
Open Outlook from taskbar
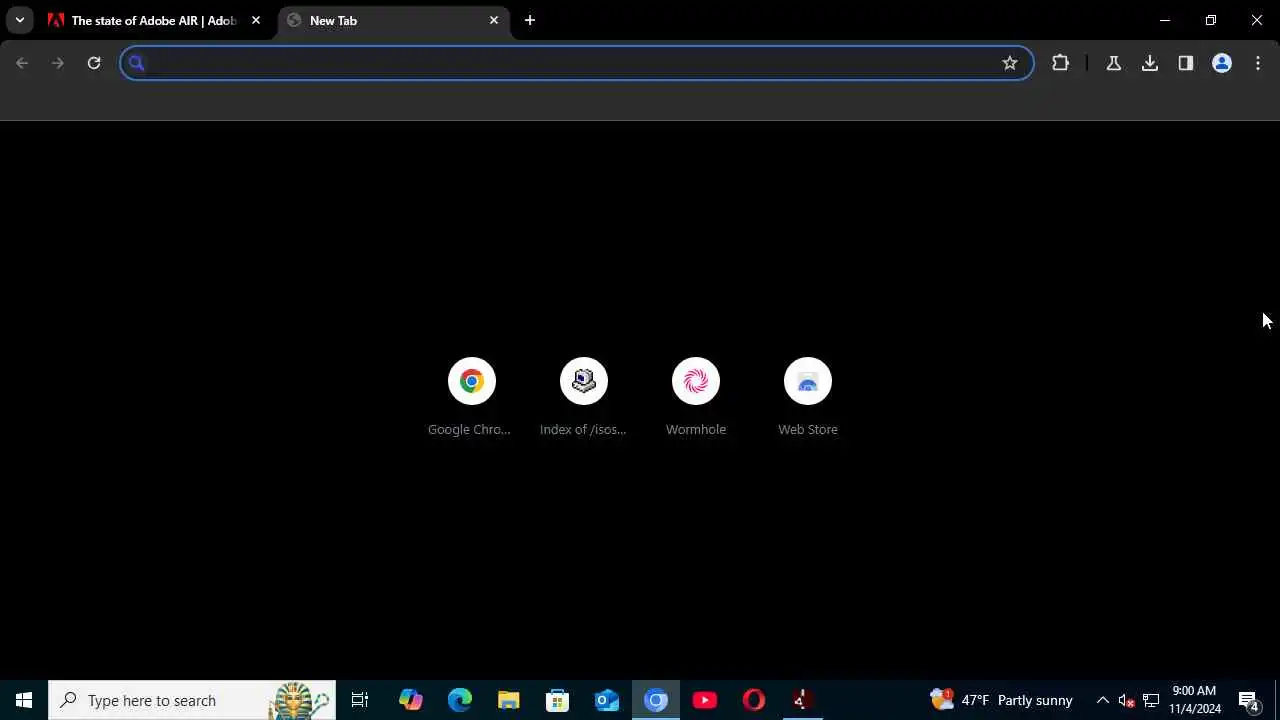click(x=607, y=700)
